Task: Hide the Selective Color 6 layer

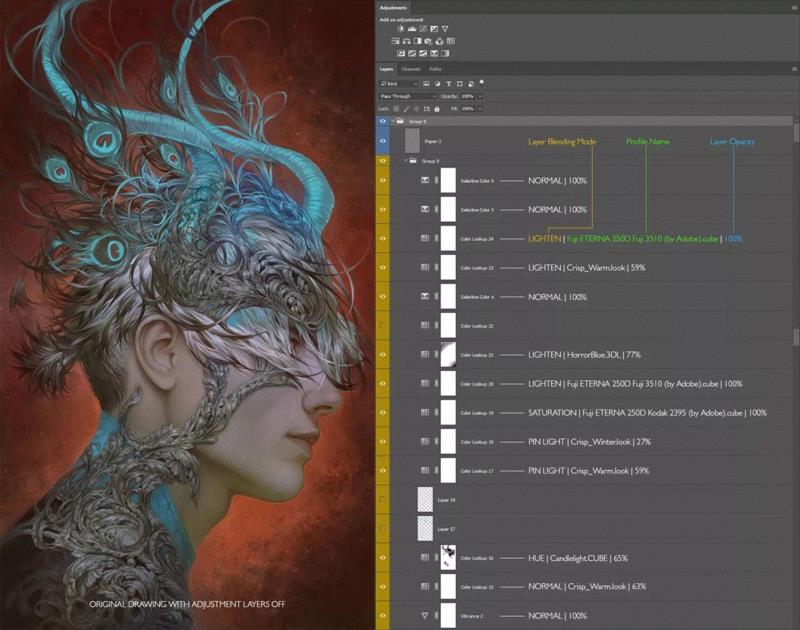Action: click(x=383, y=181)
